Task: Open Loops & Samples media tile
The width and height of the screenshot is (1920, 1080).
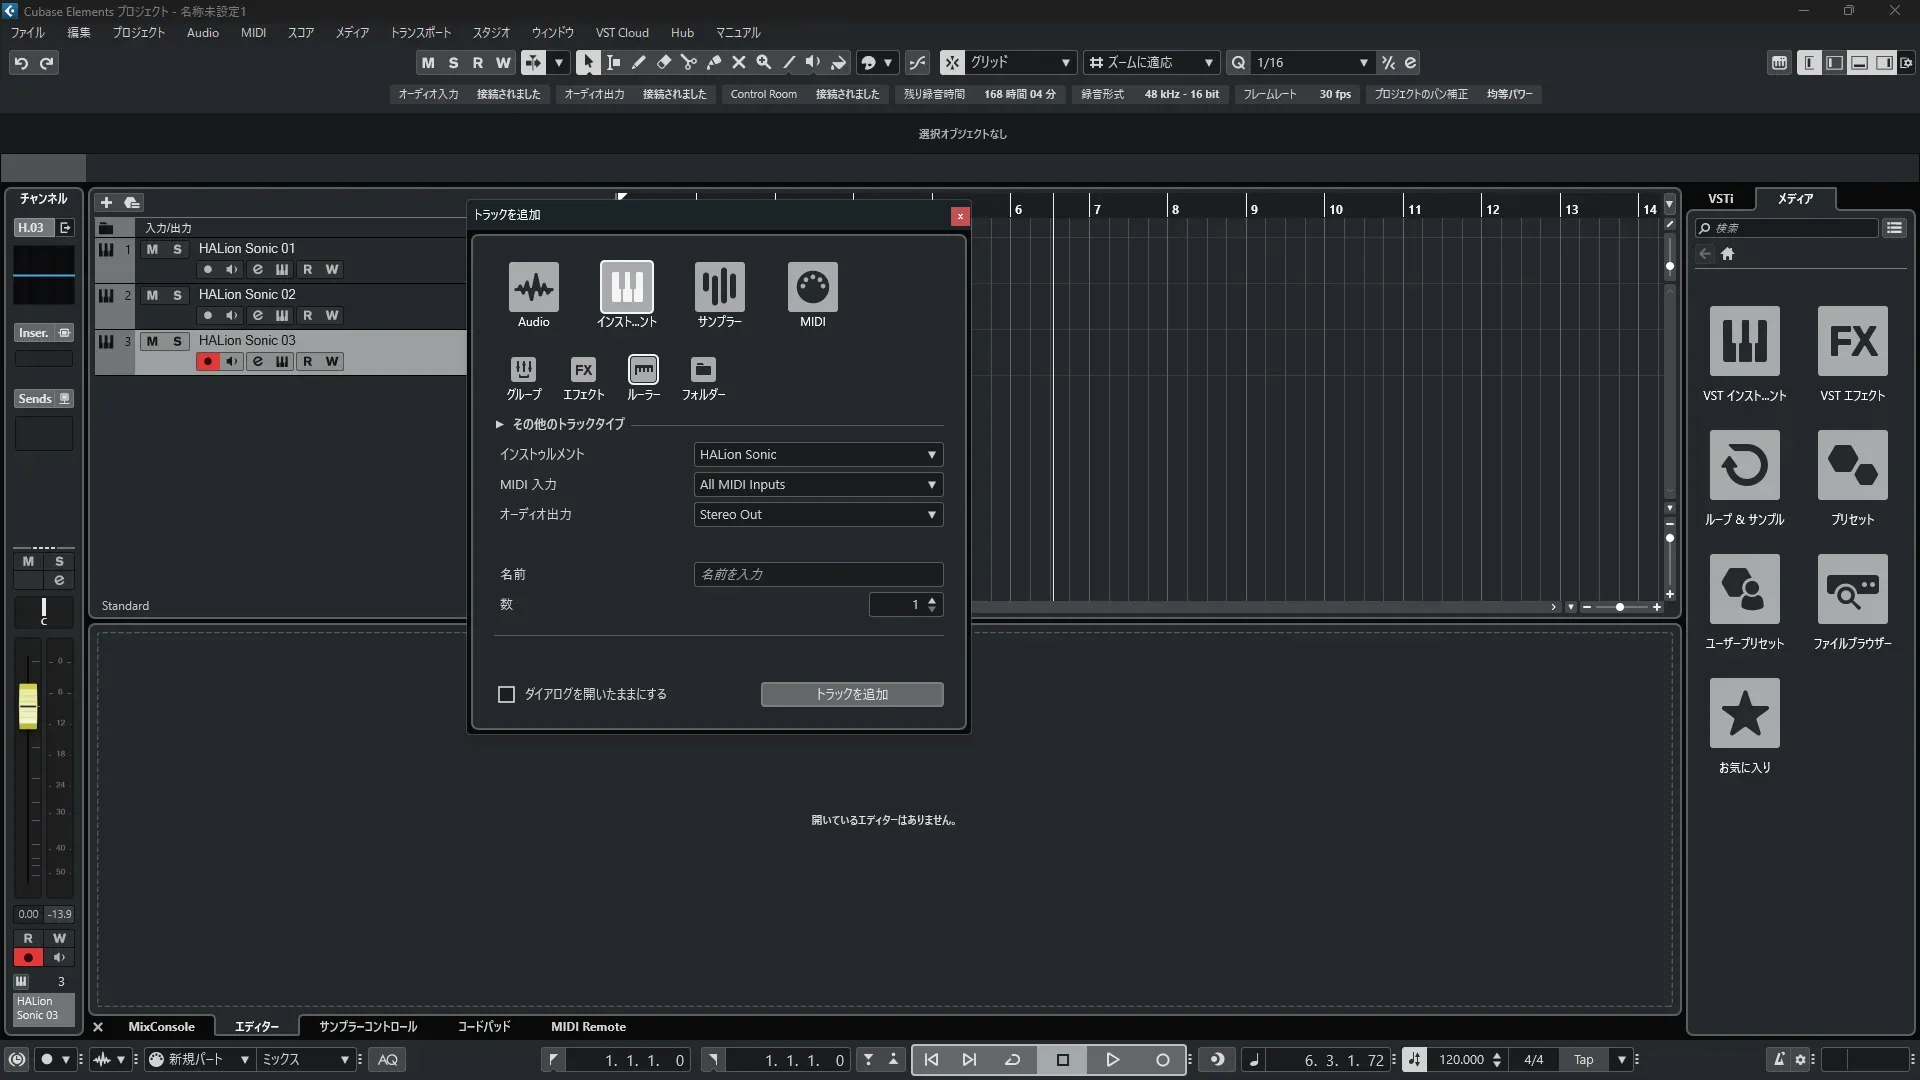Action: click(1744, 466)
